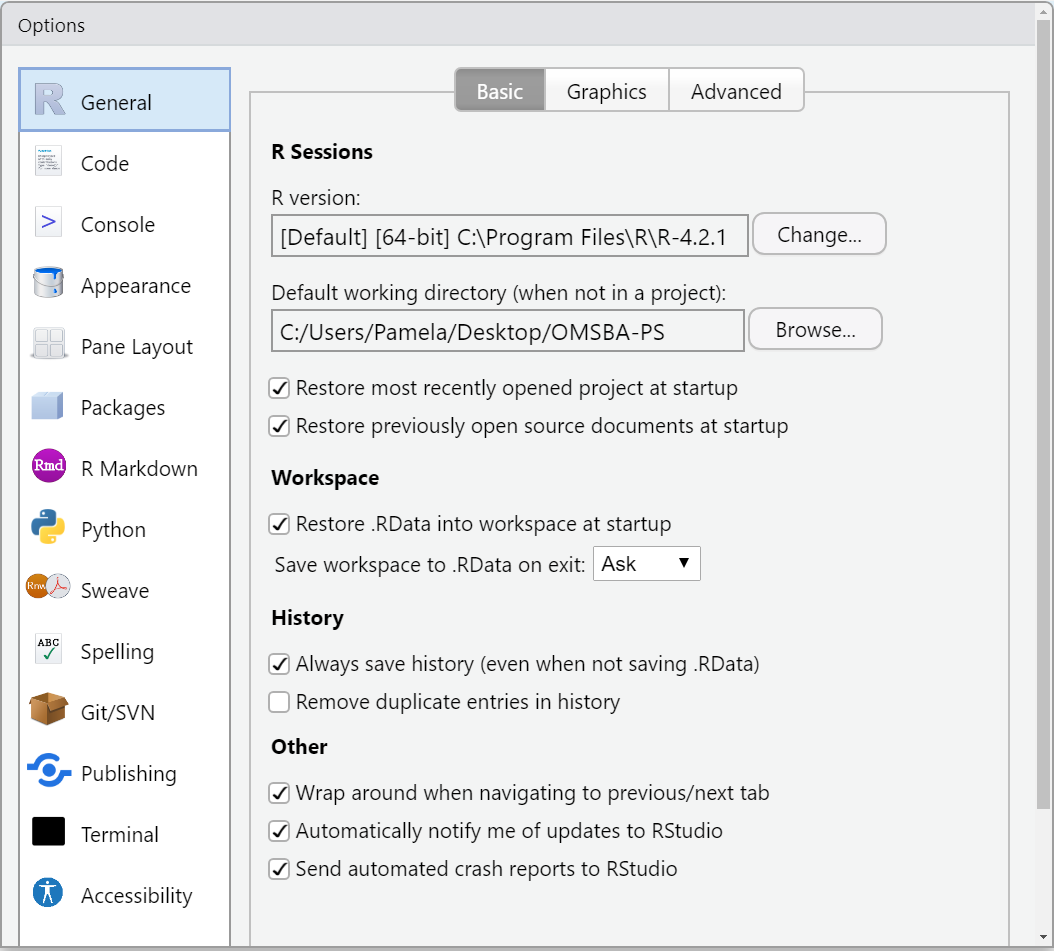Toggle Restore previously open source documents
Image resolution: width=1054 pixels, height=951 pixels.
tap(279, 426)
